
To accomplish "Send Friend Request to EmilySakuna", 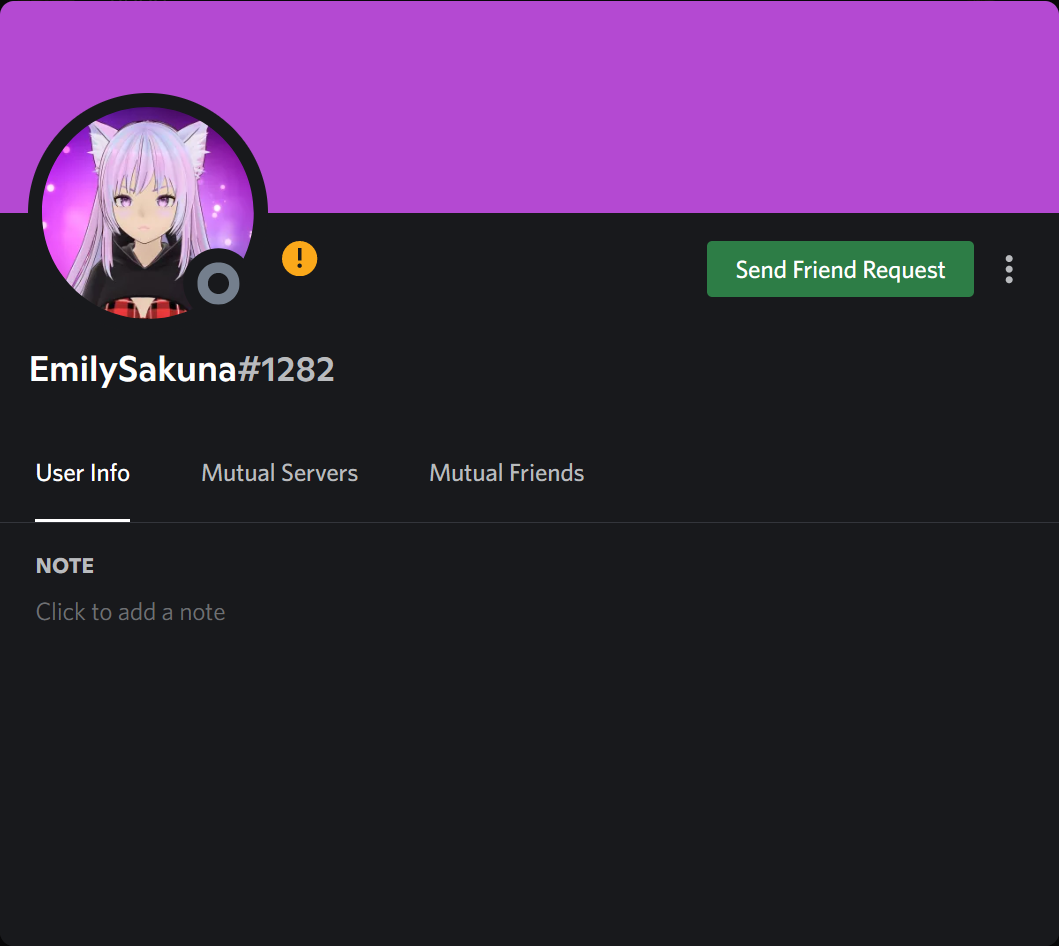I will click(x=840, y=269).
